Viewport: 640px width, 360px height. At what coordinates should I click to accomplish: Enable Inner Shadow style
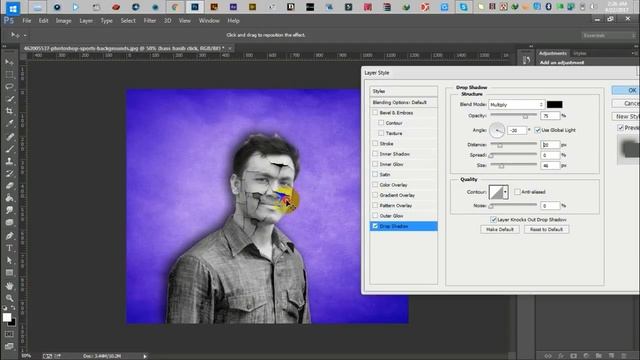tap(375, 153)
